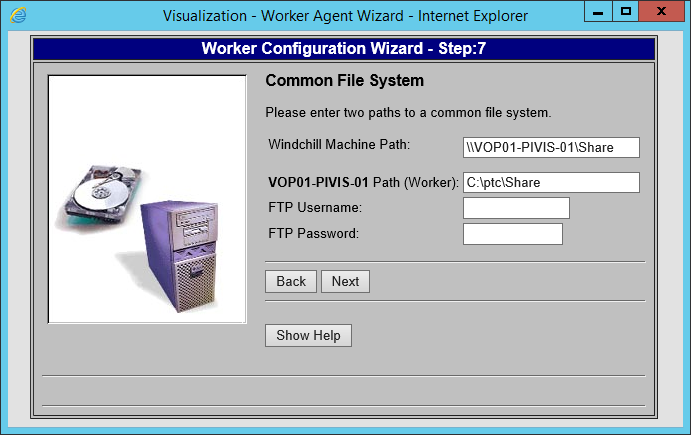This screenshot has height=435, width=691.
Task: Go to previous step with Back
Action: click(291, 281)
